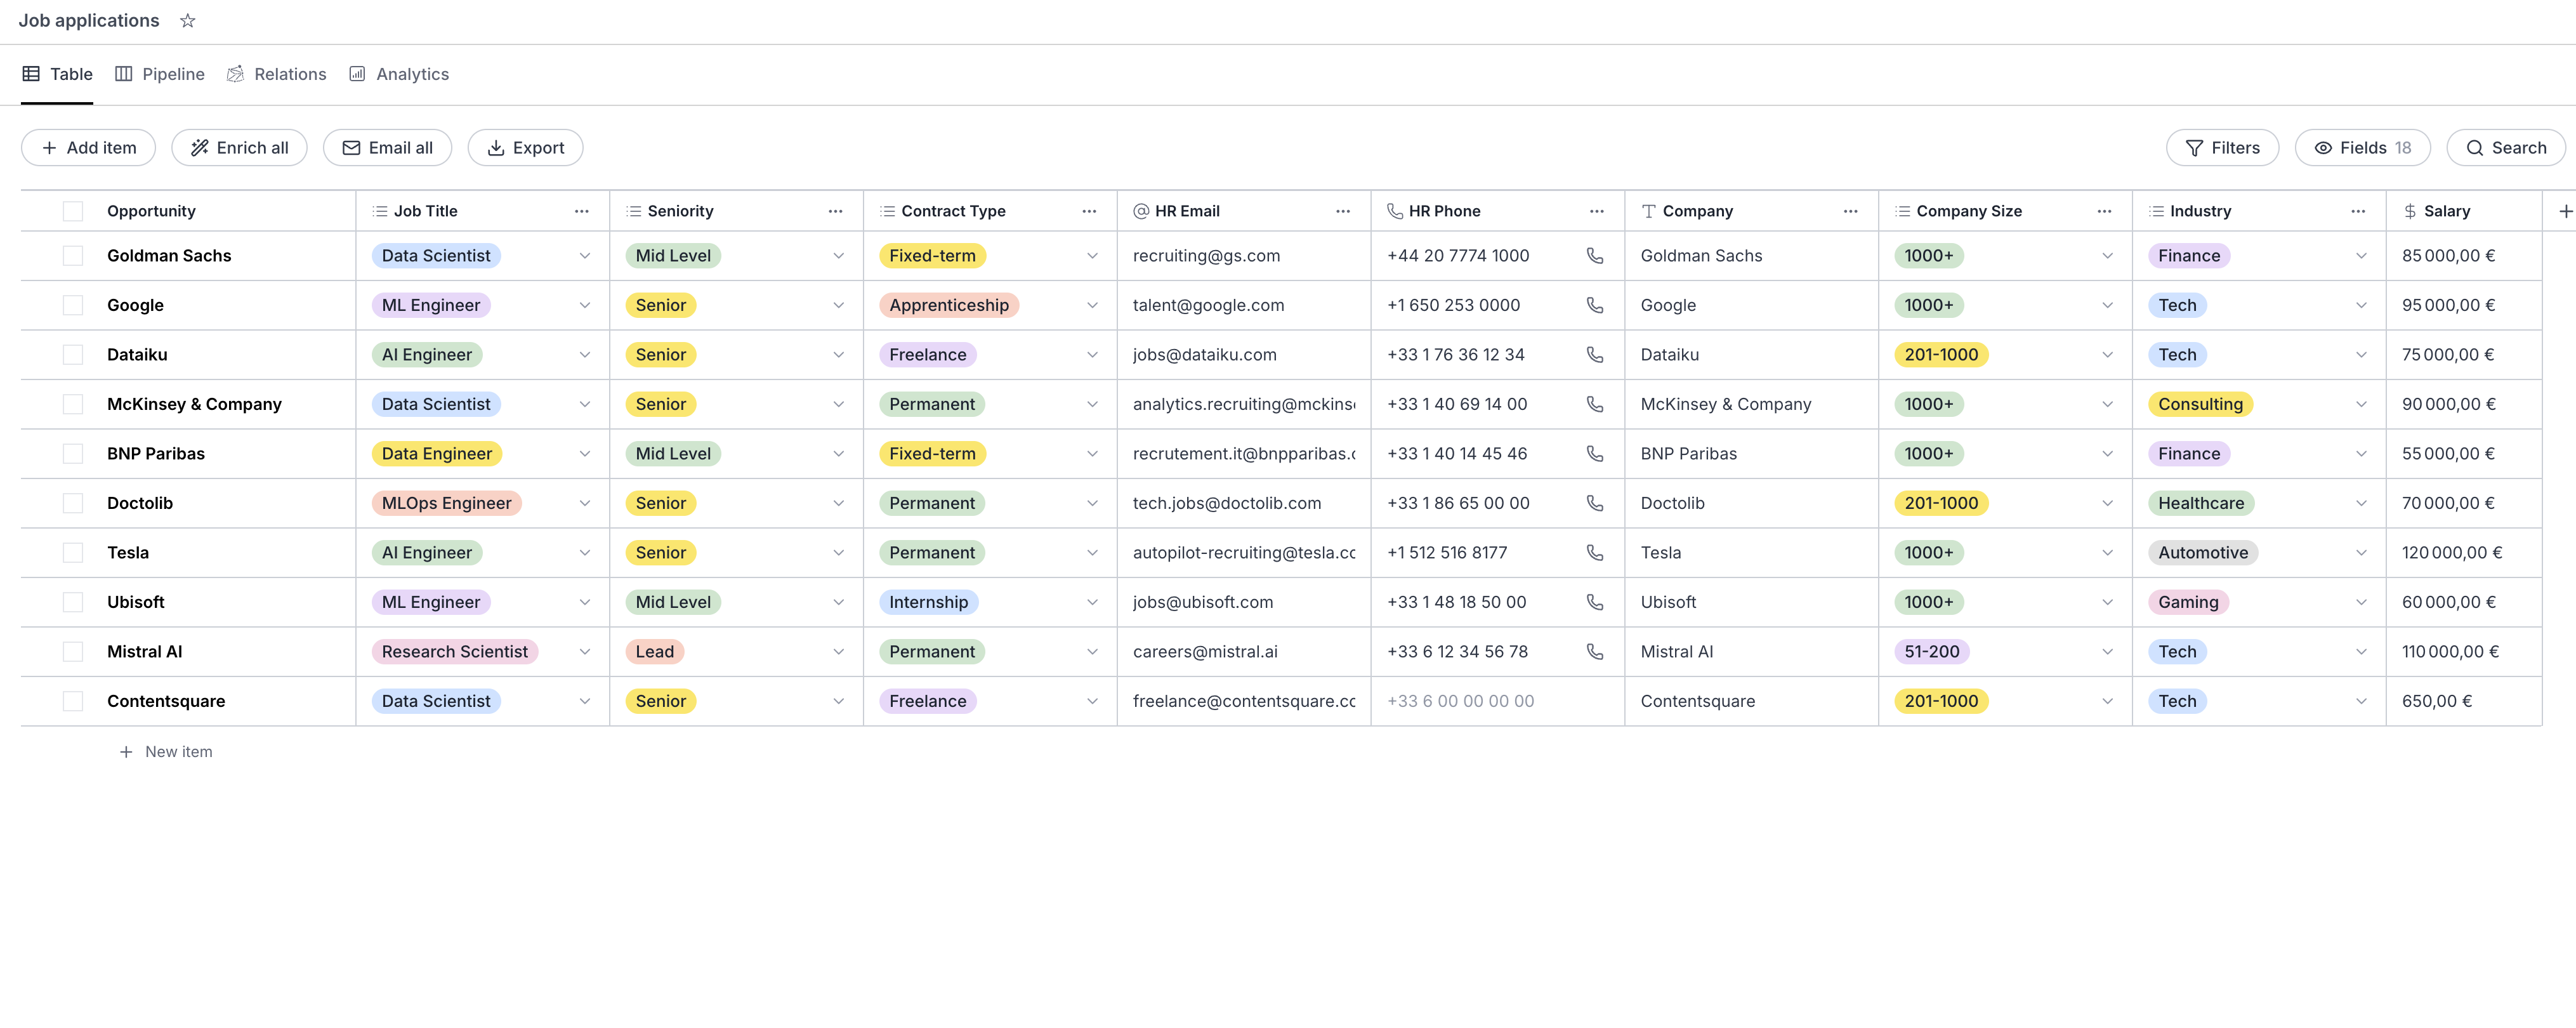2576x1028 pixels.
Task: Expand Seniority dropdown for Google
Action: pos(839,305)
